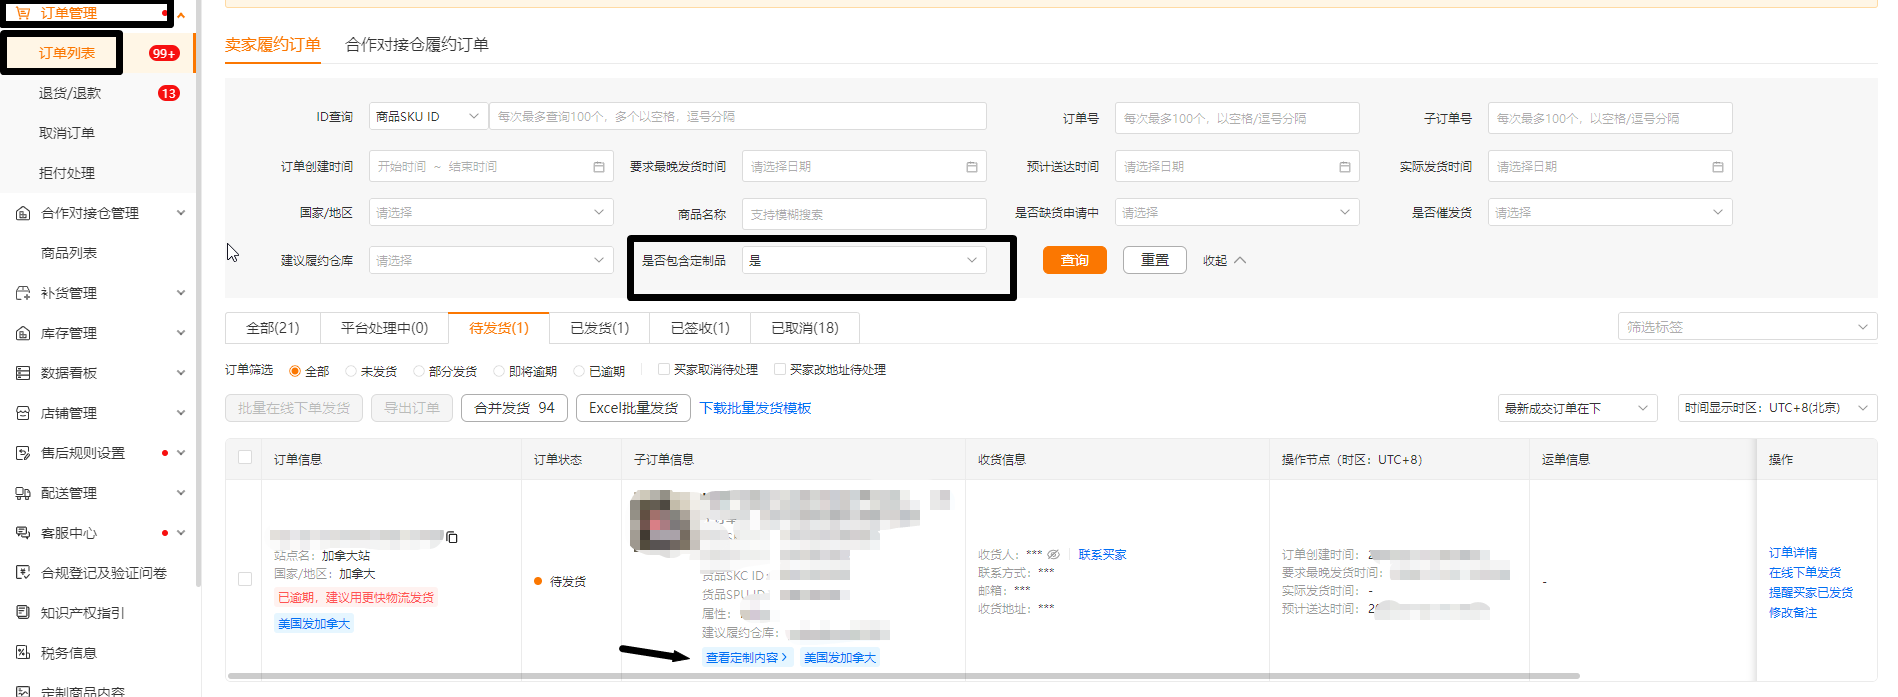The width and height of the screenshot is (1898, 697).
Task: Click the 库存管理 warehouse icon in sidebar
Action: (23, 333)
